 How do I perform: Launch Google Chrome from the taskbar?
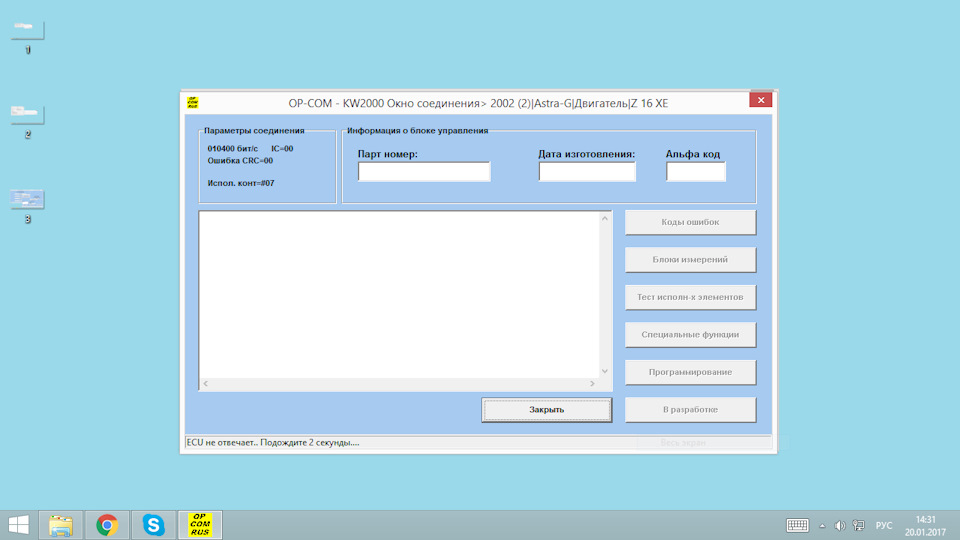107,524
